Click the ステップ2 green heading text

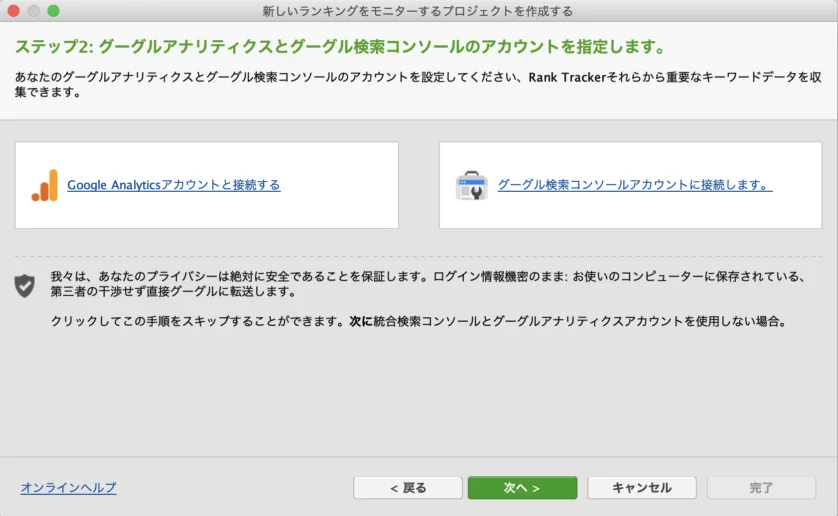(340, 47)
